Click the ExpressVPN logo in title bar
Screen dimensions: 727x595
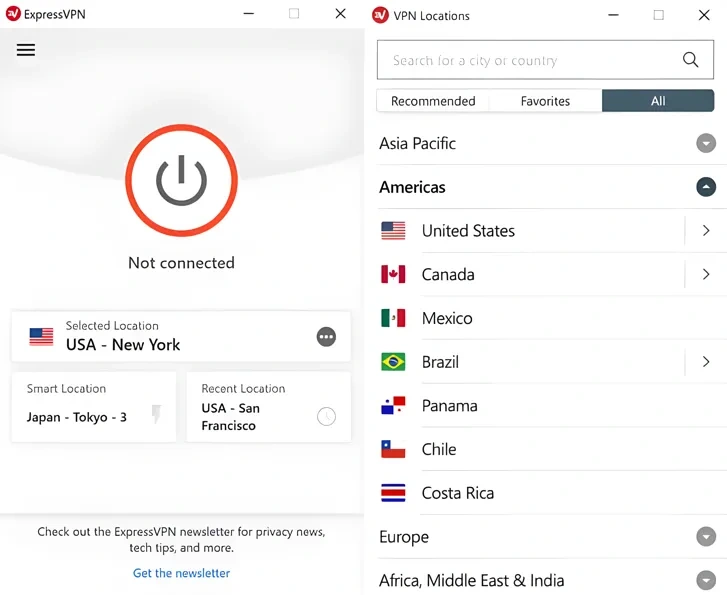tap(13, 14)
